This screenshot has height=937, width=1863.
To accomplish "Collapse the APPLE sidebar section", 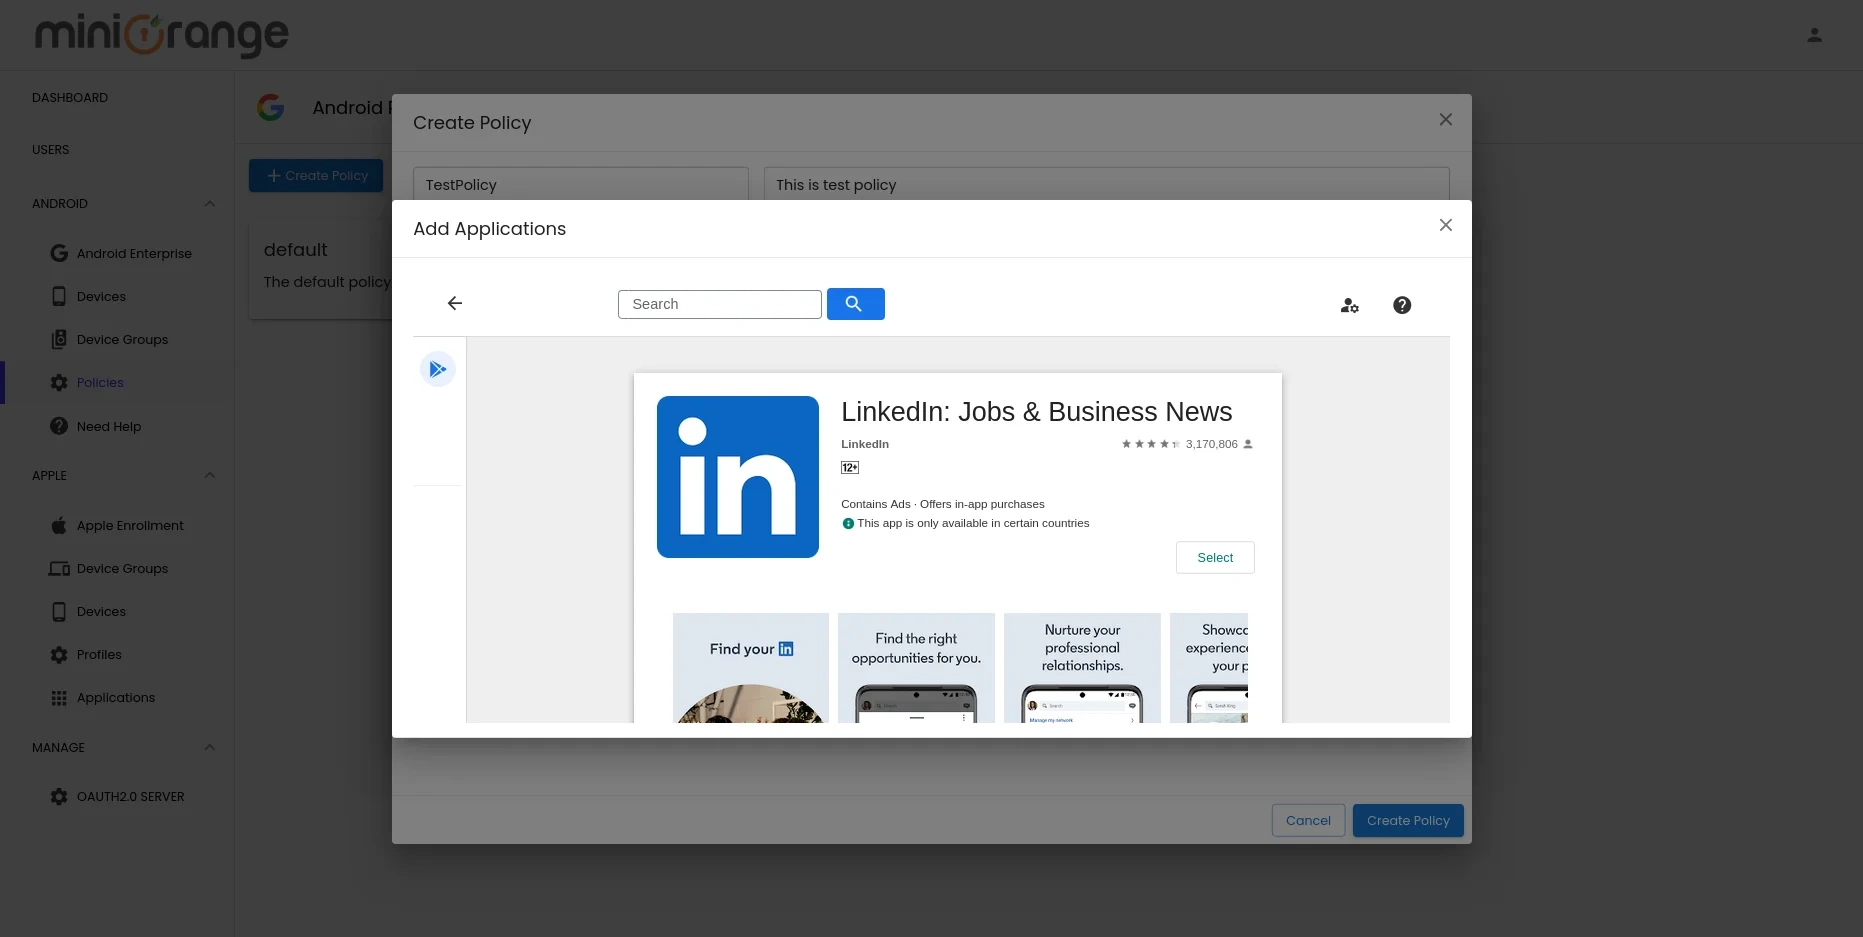I will click(x=210, y=476).
